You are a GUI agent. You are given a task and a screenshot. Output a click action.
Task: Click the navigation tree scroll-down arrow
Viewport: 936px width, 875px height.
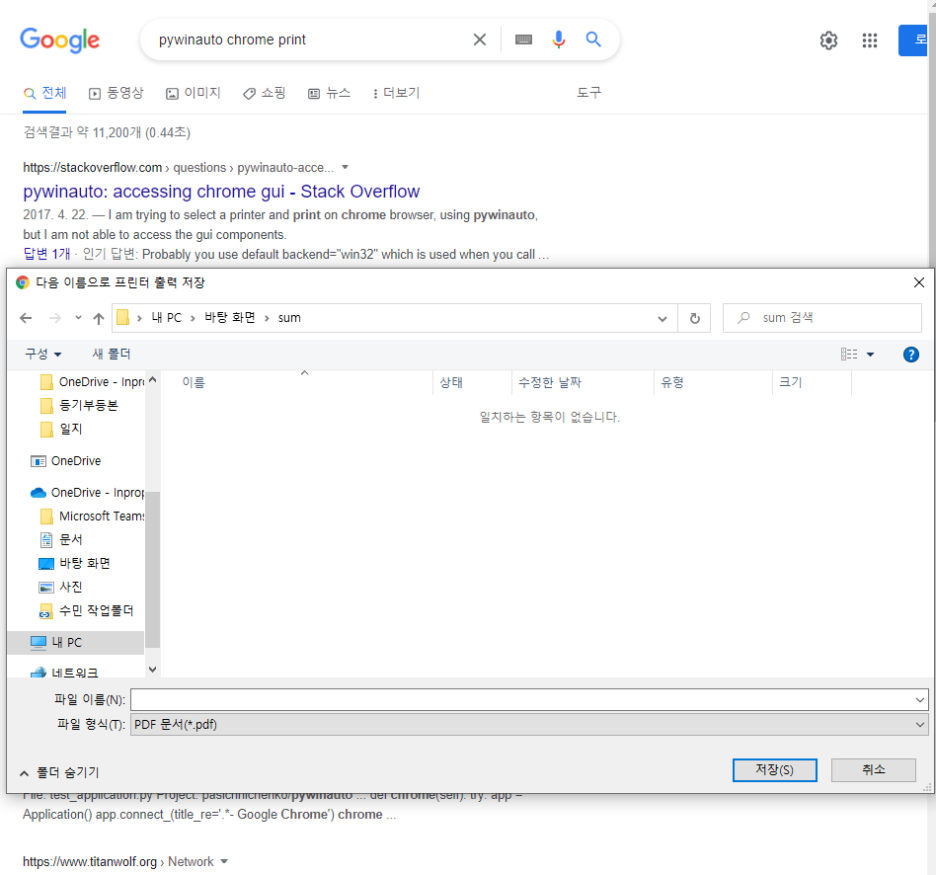click(x=153, y=670)
